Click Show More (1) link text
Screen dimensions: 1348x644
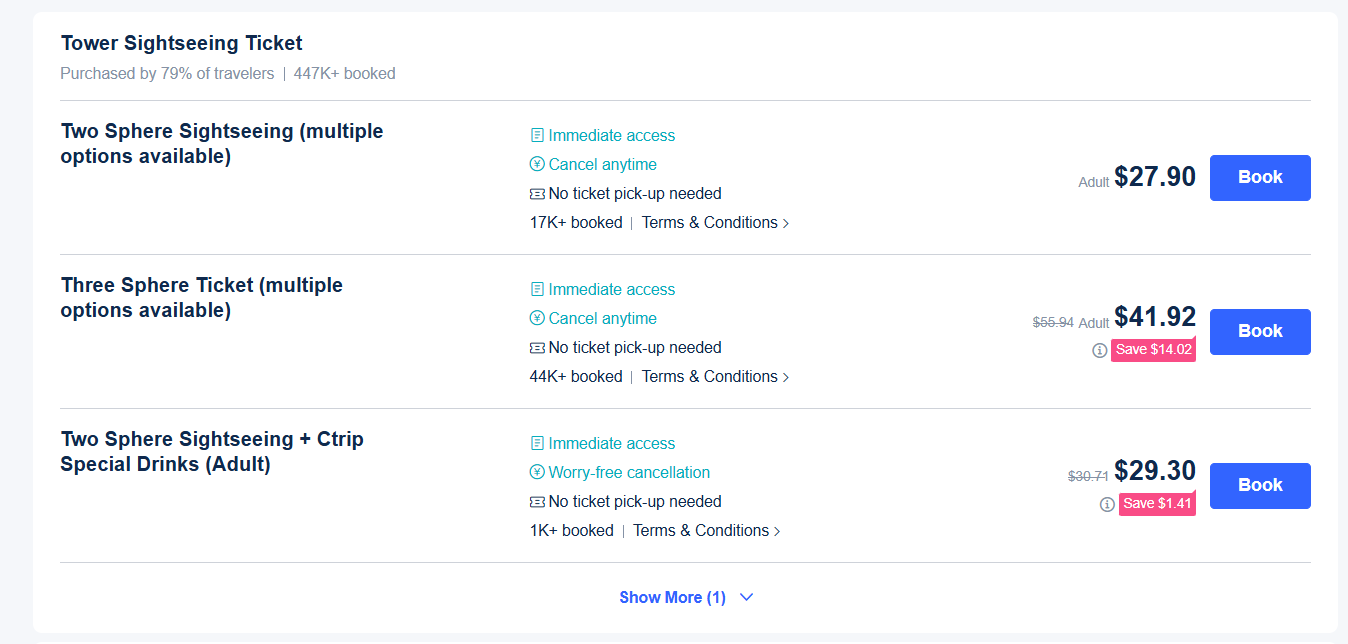[x=672, y=597]
